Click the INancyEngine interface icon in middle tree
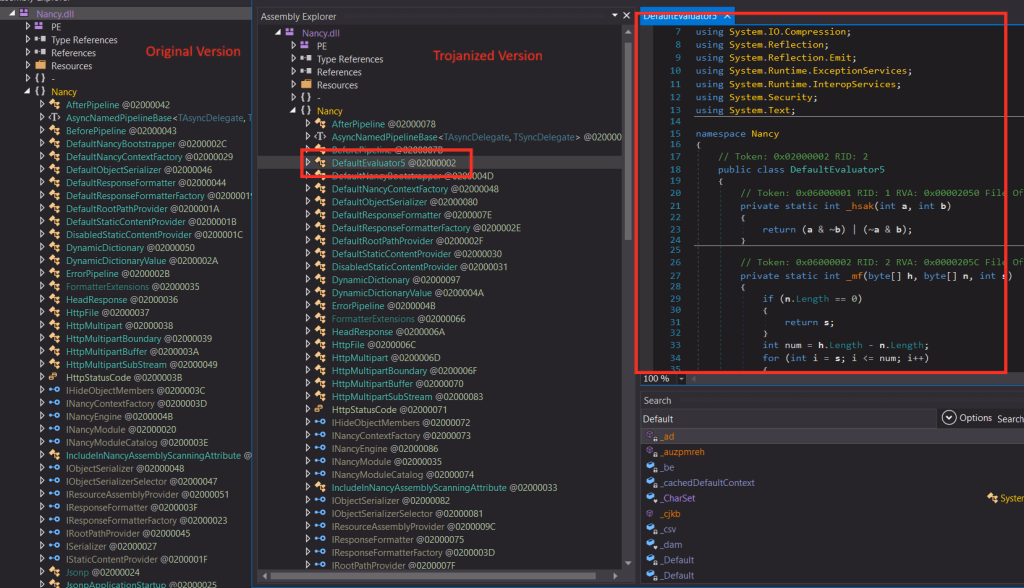The width and height of the screenshot is (1024, 588). coord(320,448)
